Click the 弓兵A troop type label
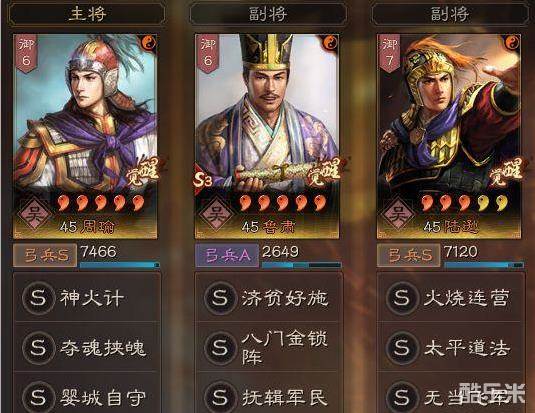 click(x=227, y=255)
